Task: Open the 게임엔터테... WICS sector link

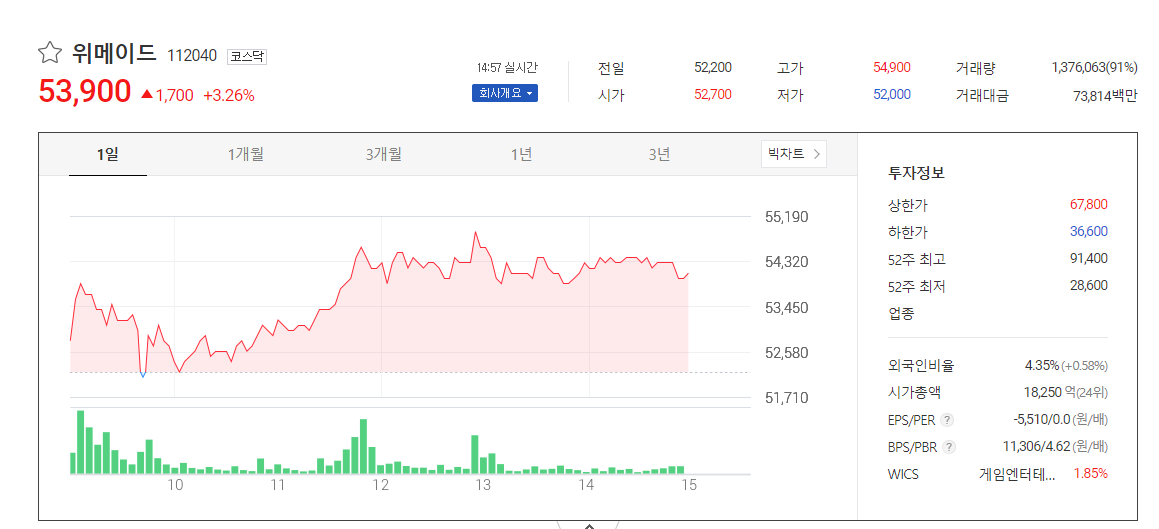Action: 1017,474
